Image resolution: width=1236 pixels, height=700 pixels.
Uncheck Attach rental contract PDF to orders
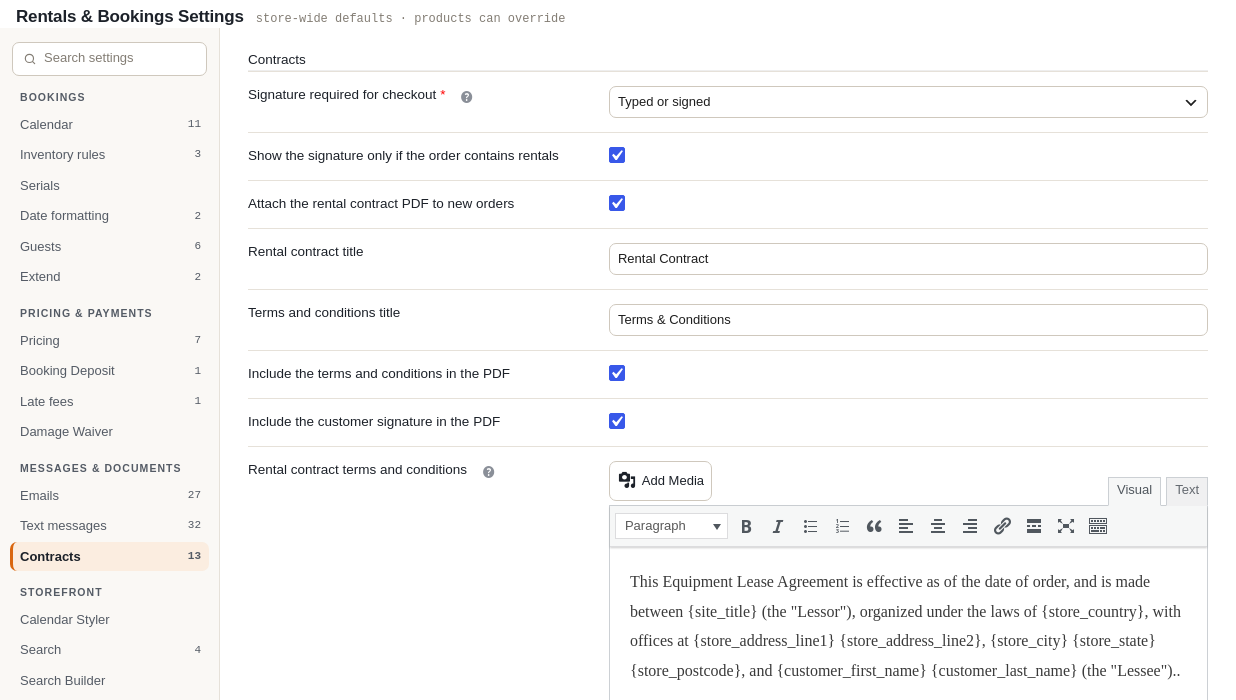pos(617,203)
